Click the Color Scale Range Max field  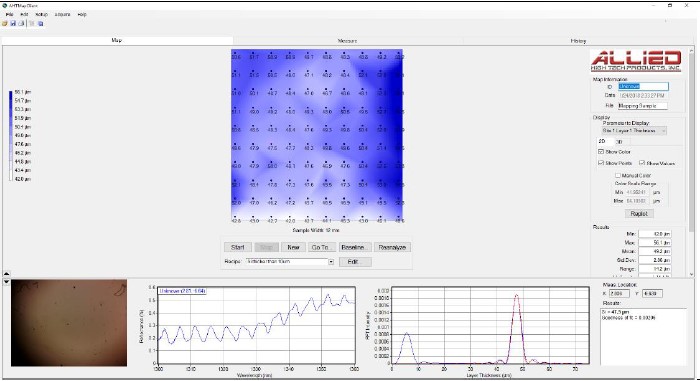tap(638, 201)
